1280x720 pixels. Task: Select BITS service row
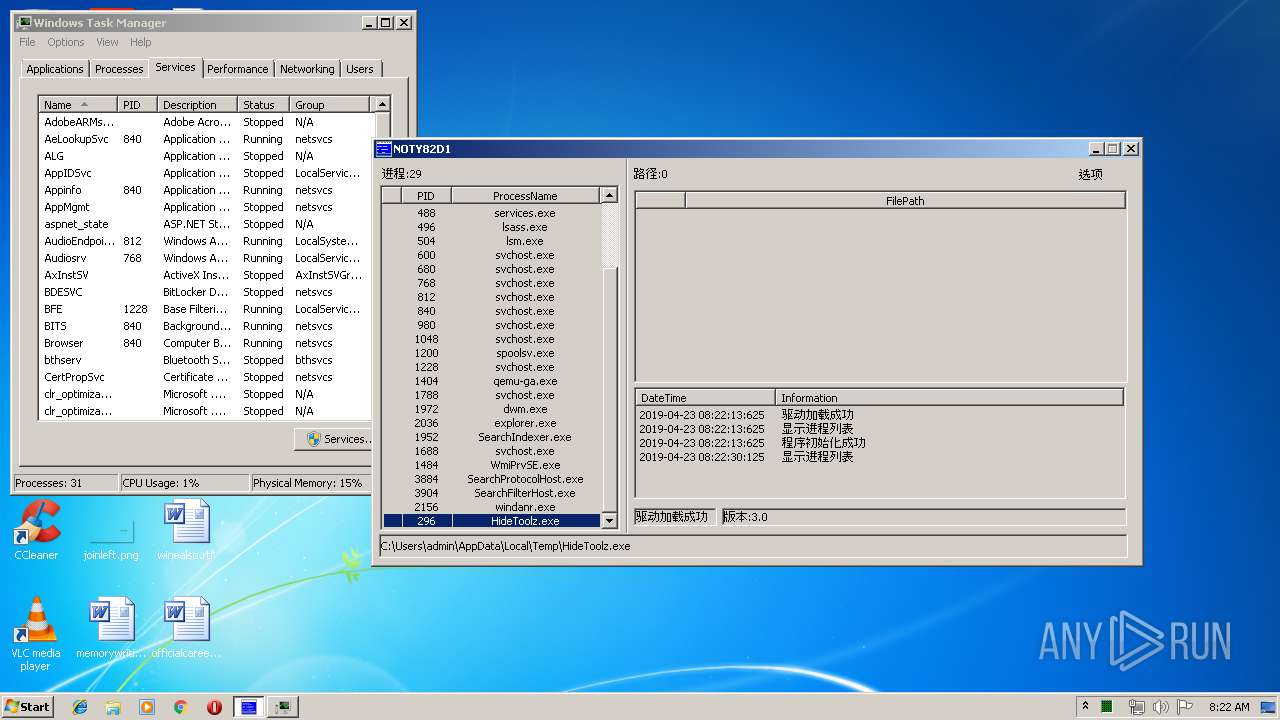tap(205, 326)
